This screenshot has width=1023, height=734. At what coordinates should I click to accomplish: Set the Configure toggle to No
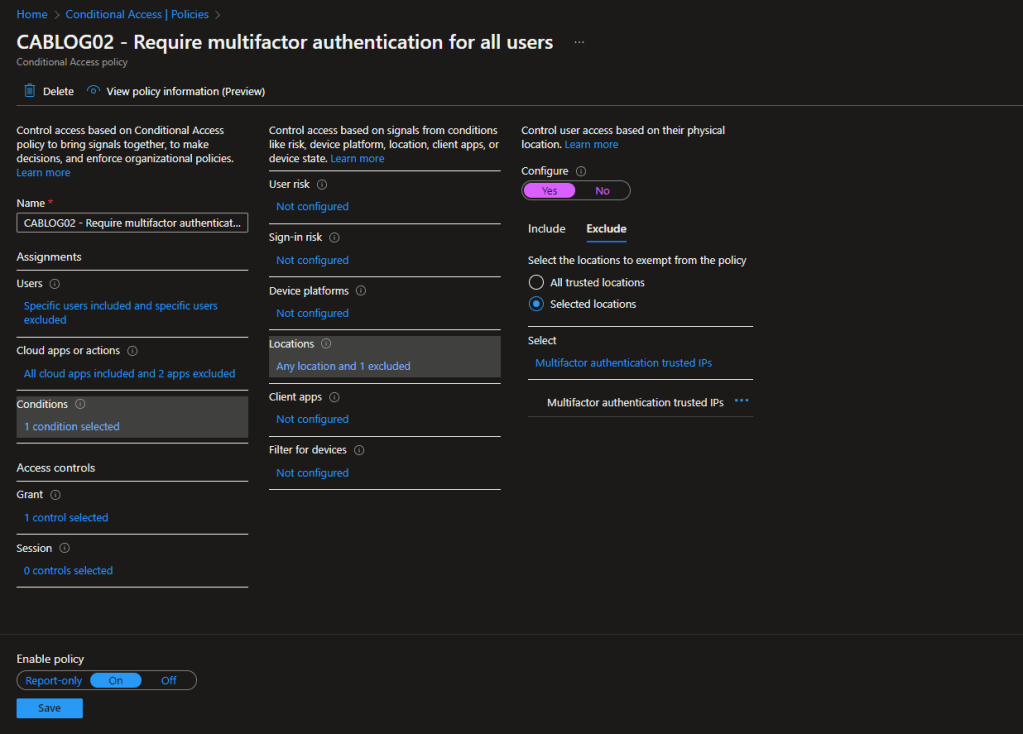(602, 191)
